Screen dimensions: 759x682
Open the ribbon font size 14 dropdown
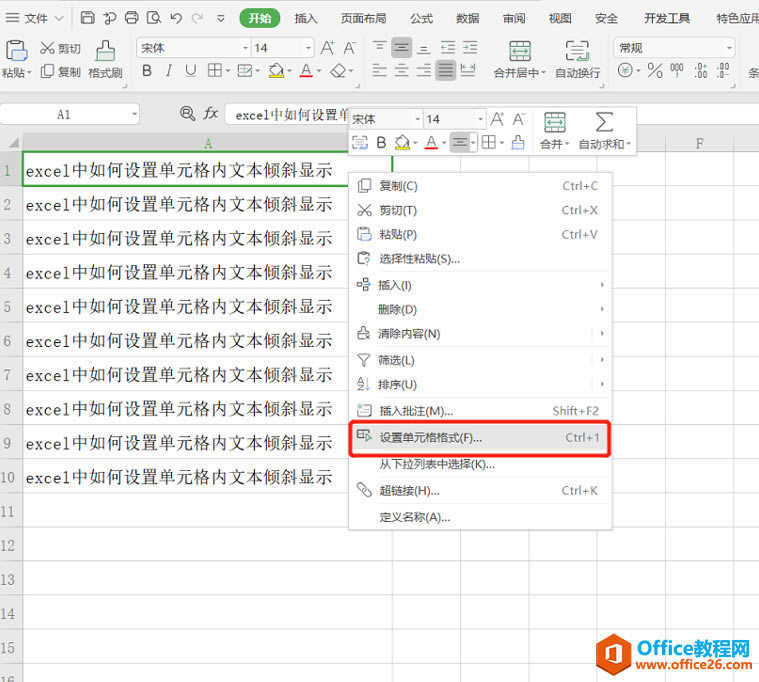(x=308, y=48)
